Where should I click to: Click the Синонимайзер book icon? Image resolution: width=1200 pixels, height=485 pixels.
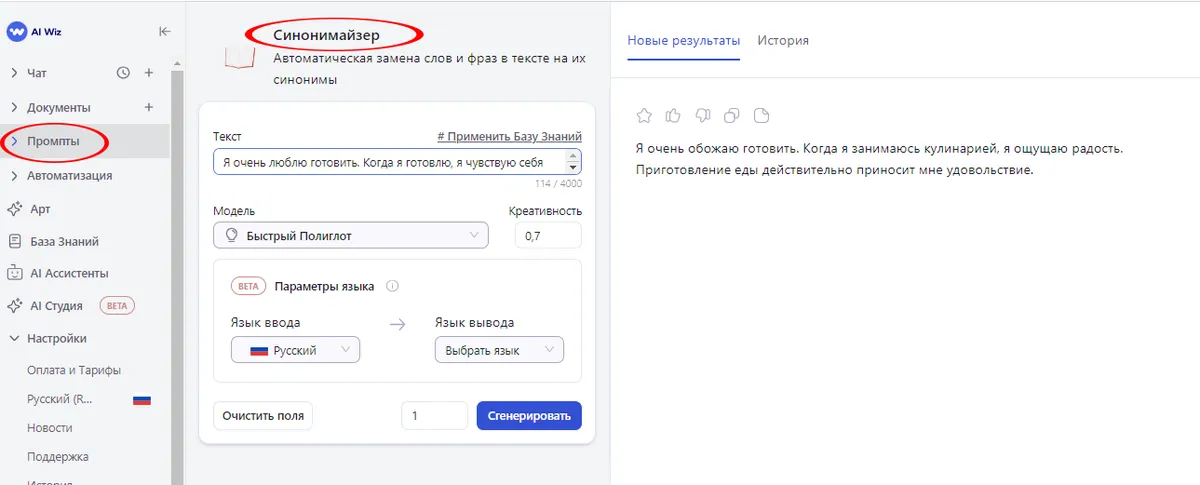click(x=239, y=57)
